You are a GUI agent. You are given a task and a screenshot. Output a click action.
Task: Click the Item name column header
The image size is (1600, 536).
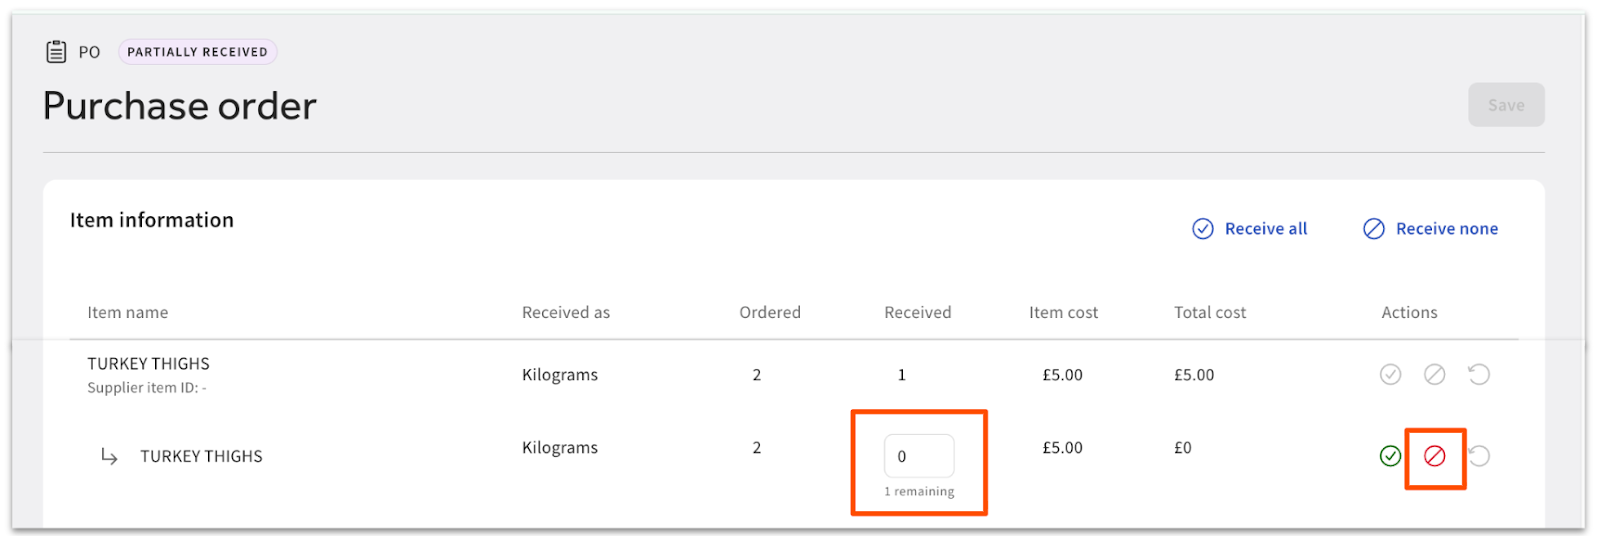(128, 312)
